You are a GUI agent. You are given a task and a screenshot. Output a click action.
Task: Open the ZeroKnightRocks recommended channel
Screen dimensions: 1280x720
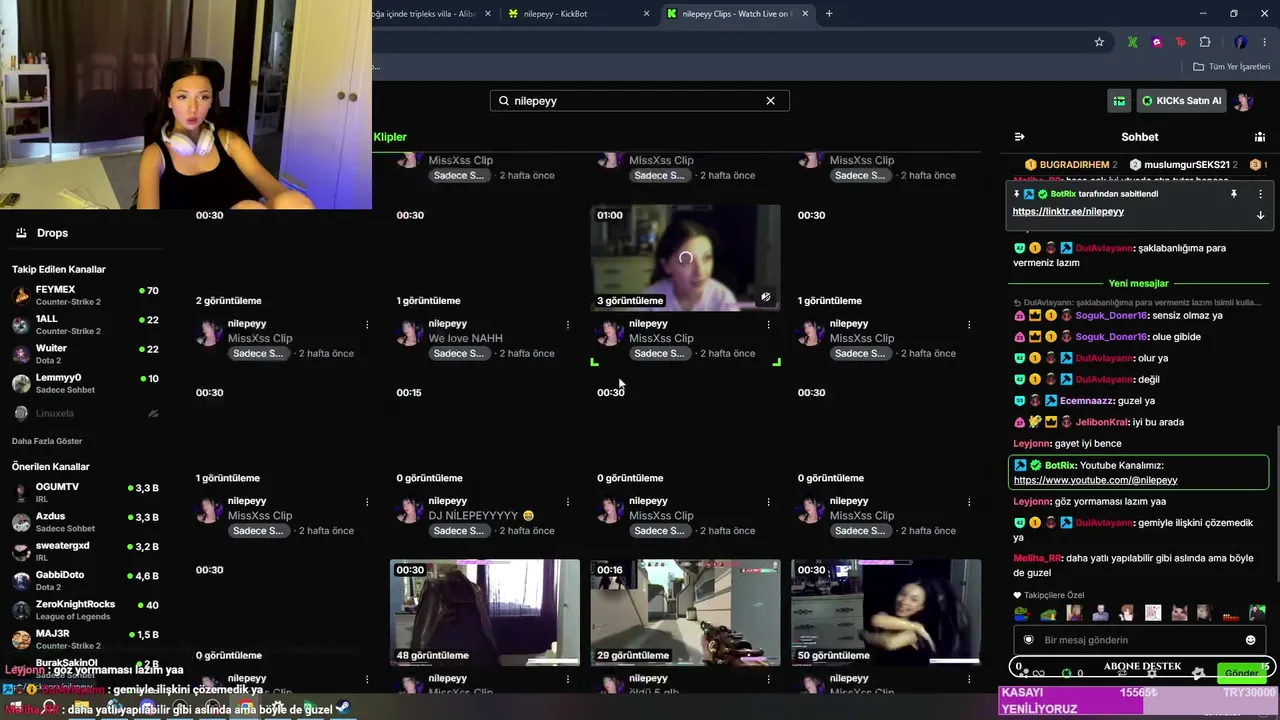click(86, 610)
